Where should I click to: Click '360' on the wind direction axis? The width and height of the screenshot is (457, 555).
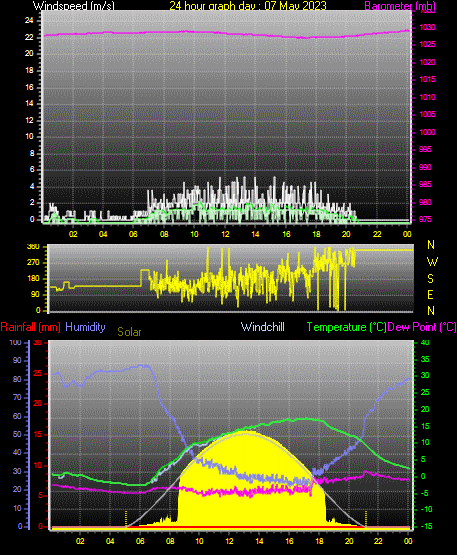click(33, 247)
